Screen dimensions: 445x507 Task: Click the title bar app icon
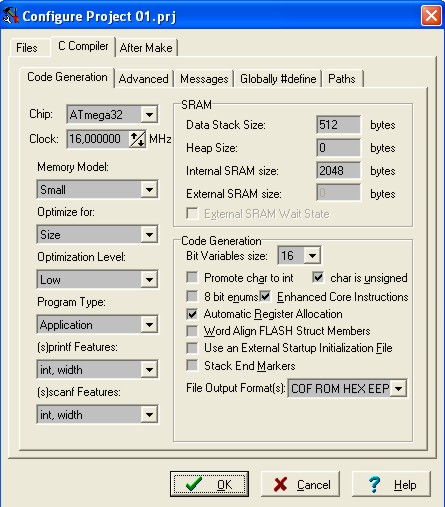pos(10,16)
